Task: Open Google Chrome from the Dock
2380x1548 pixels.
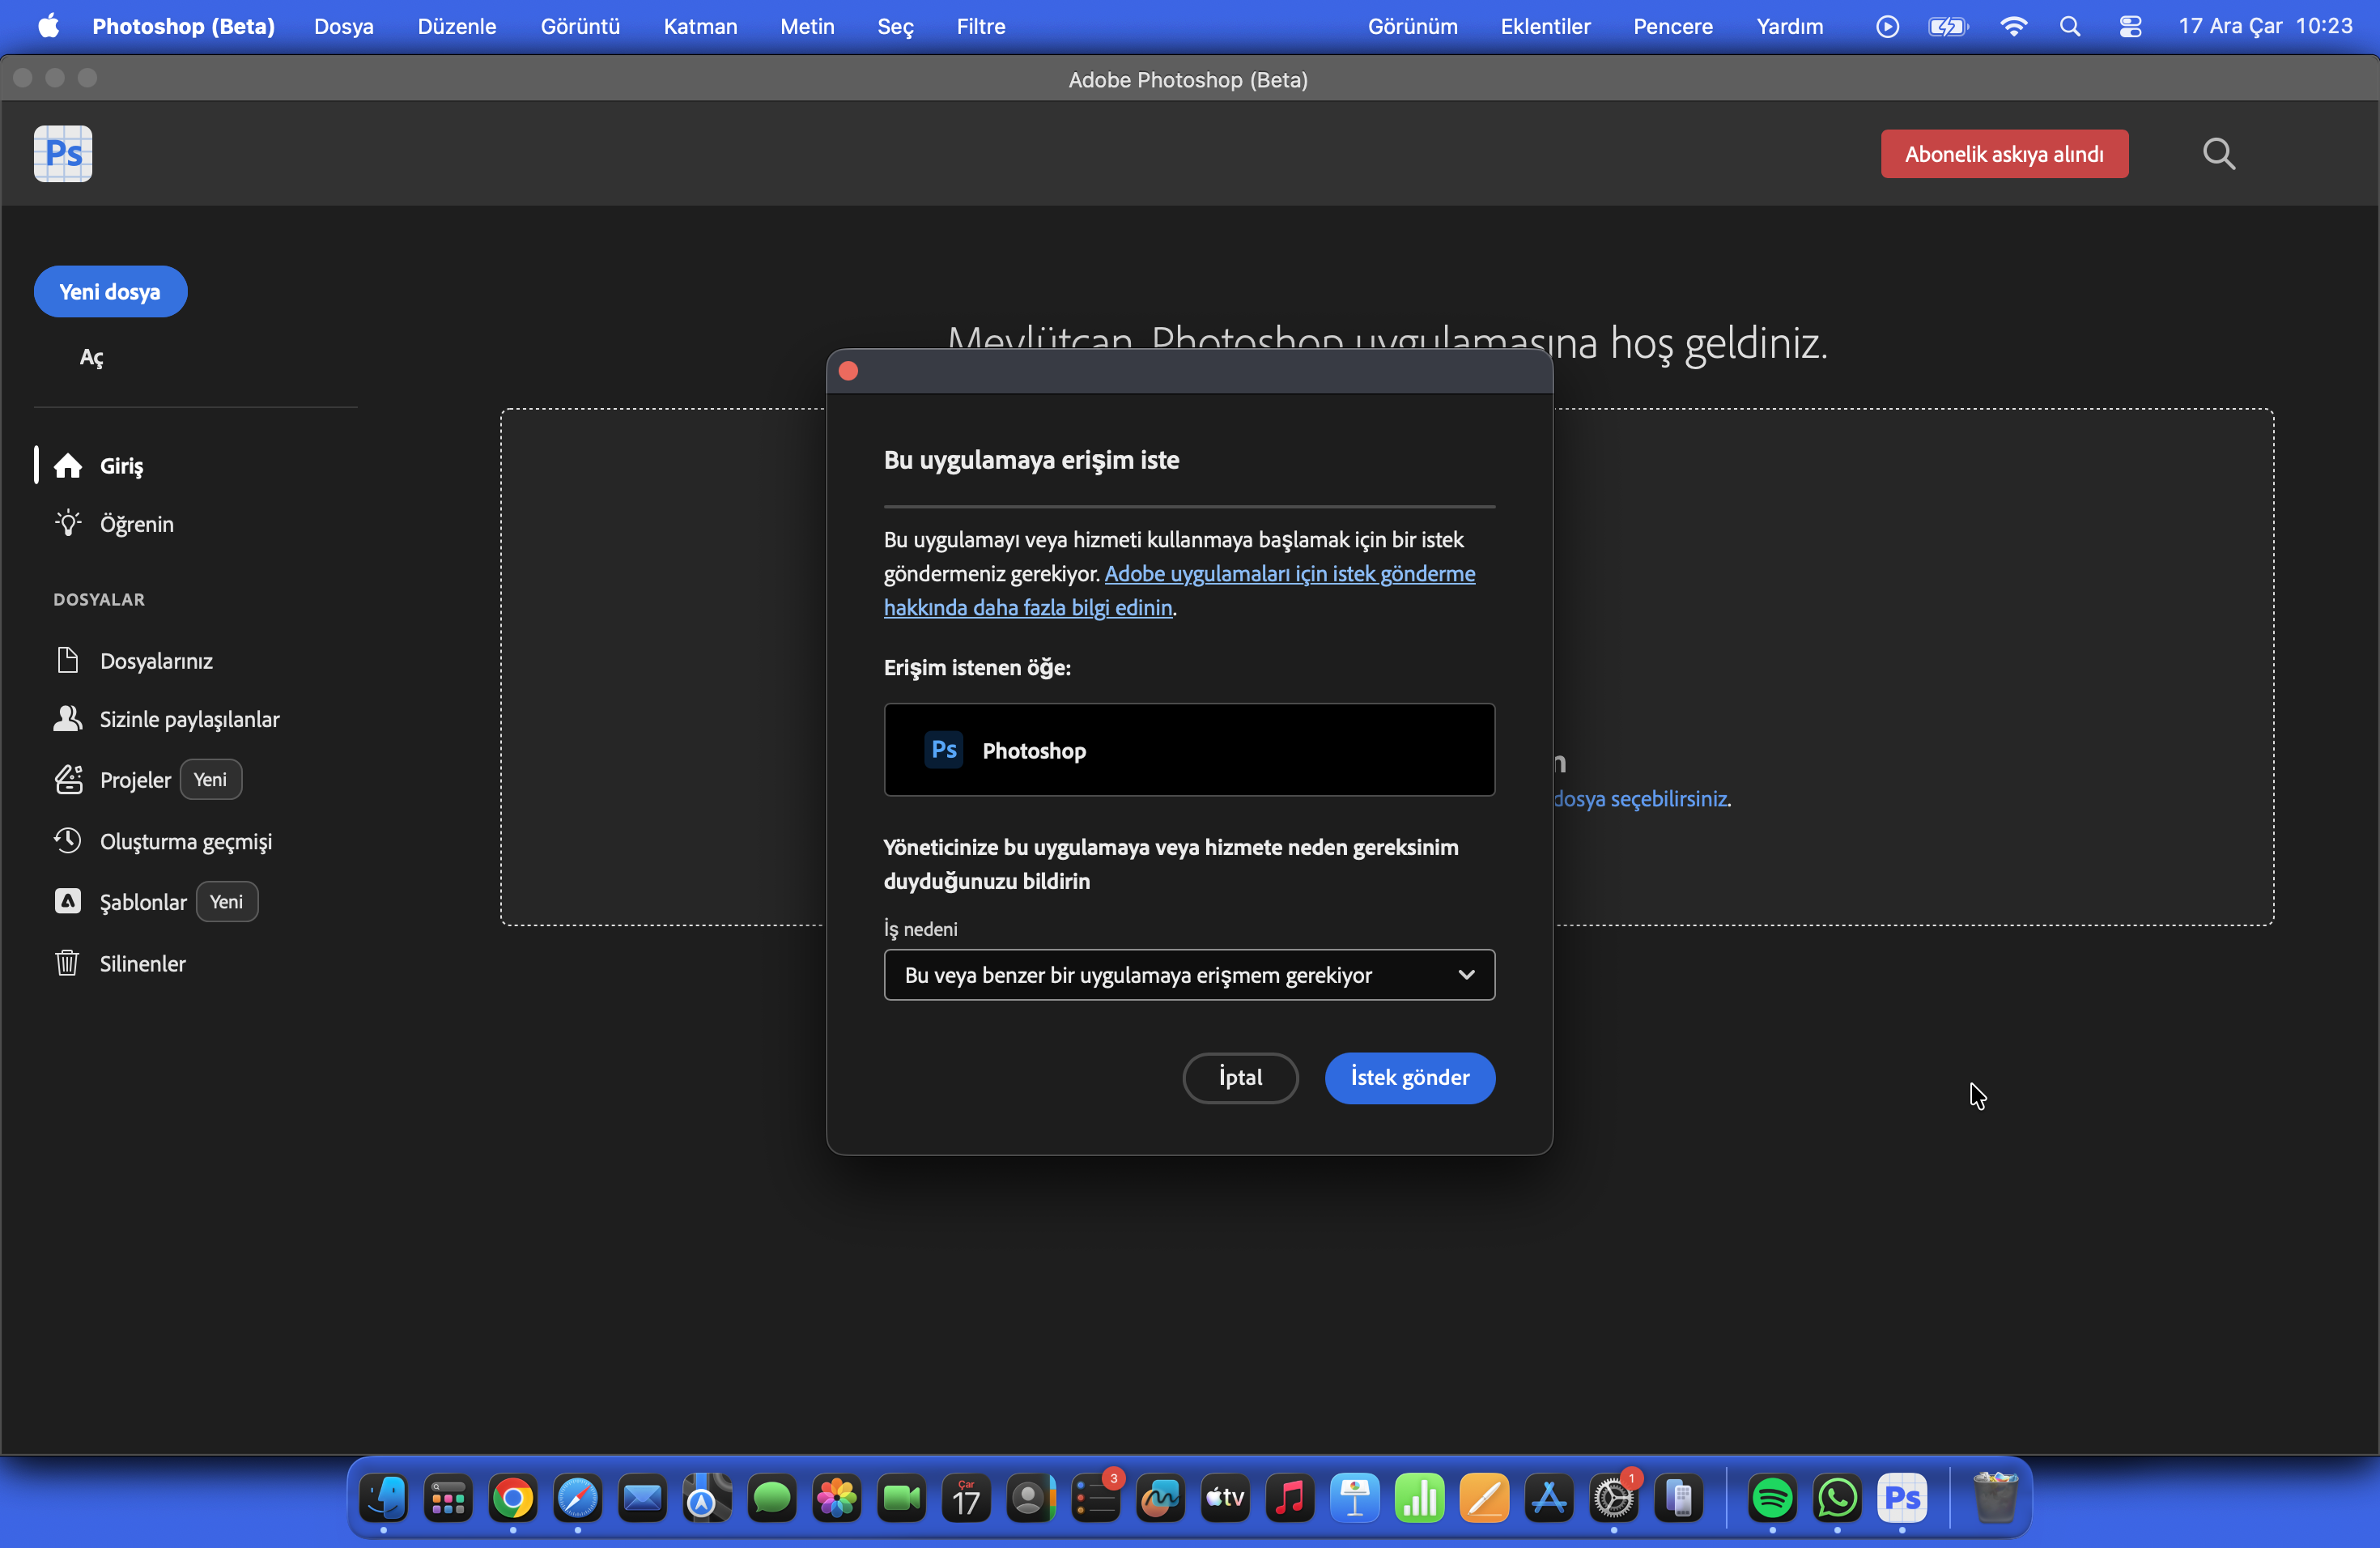Action: coord(512,1499)
